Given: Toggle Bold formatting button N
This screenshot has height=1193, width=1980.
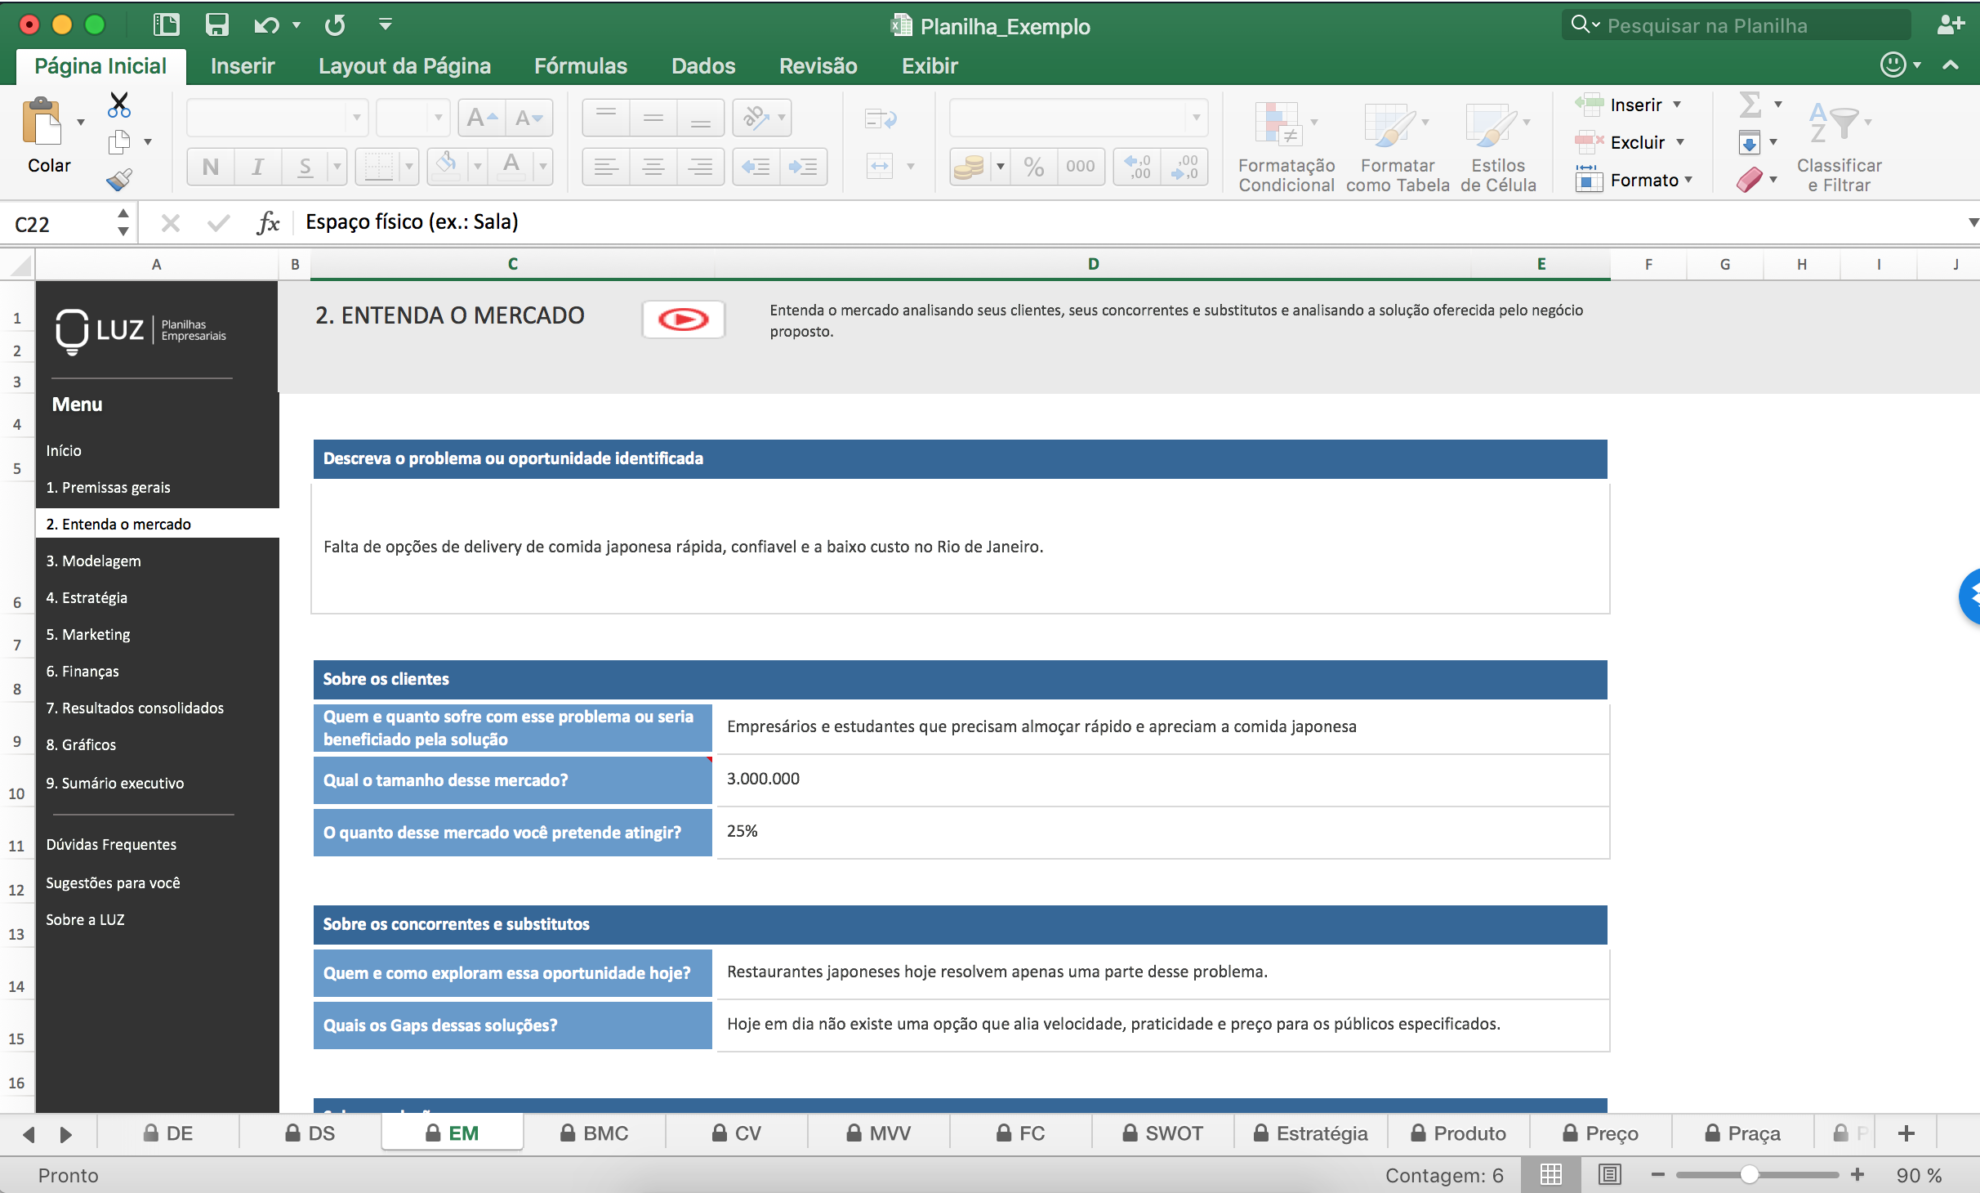Looking at the screenshot, I should [210, 166].
